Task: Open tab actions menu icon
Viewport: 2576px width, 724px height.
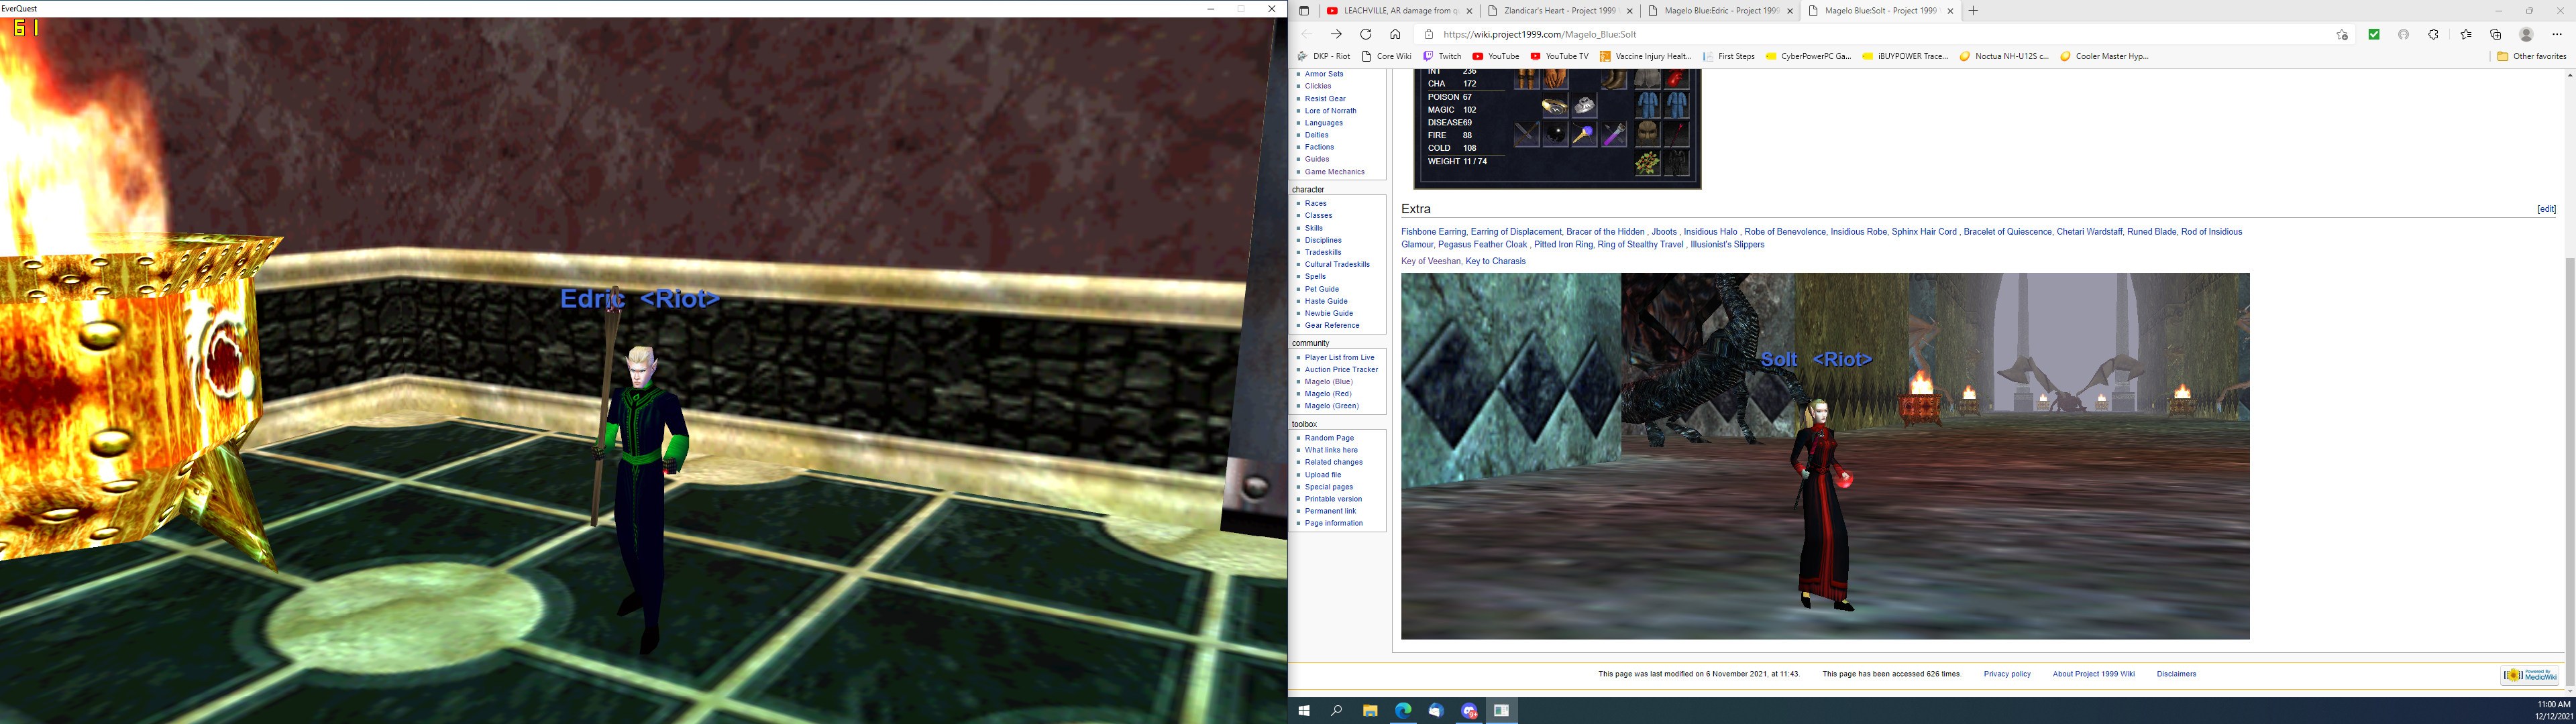Action: pyautogui.click(x=1303, y=11)
